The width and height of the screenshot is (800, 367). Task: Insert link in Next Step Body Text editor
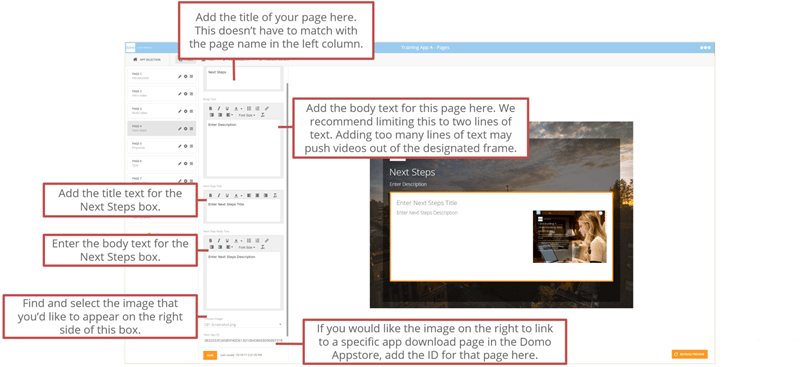[x=266, y=240]
